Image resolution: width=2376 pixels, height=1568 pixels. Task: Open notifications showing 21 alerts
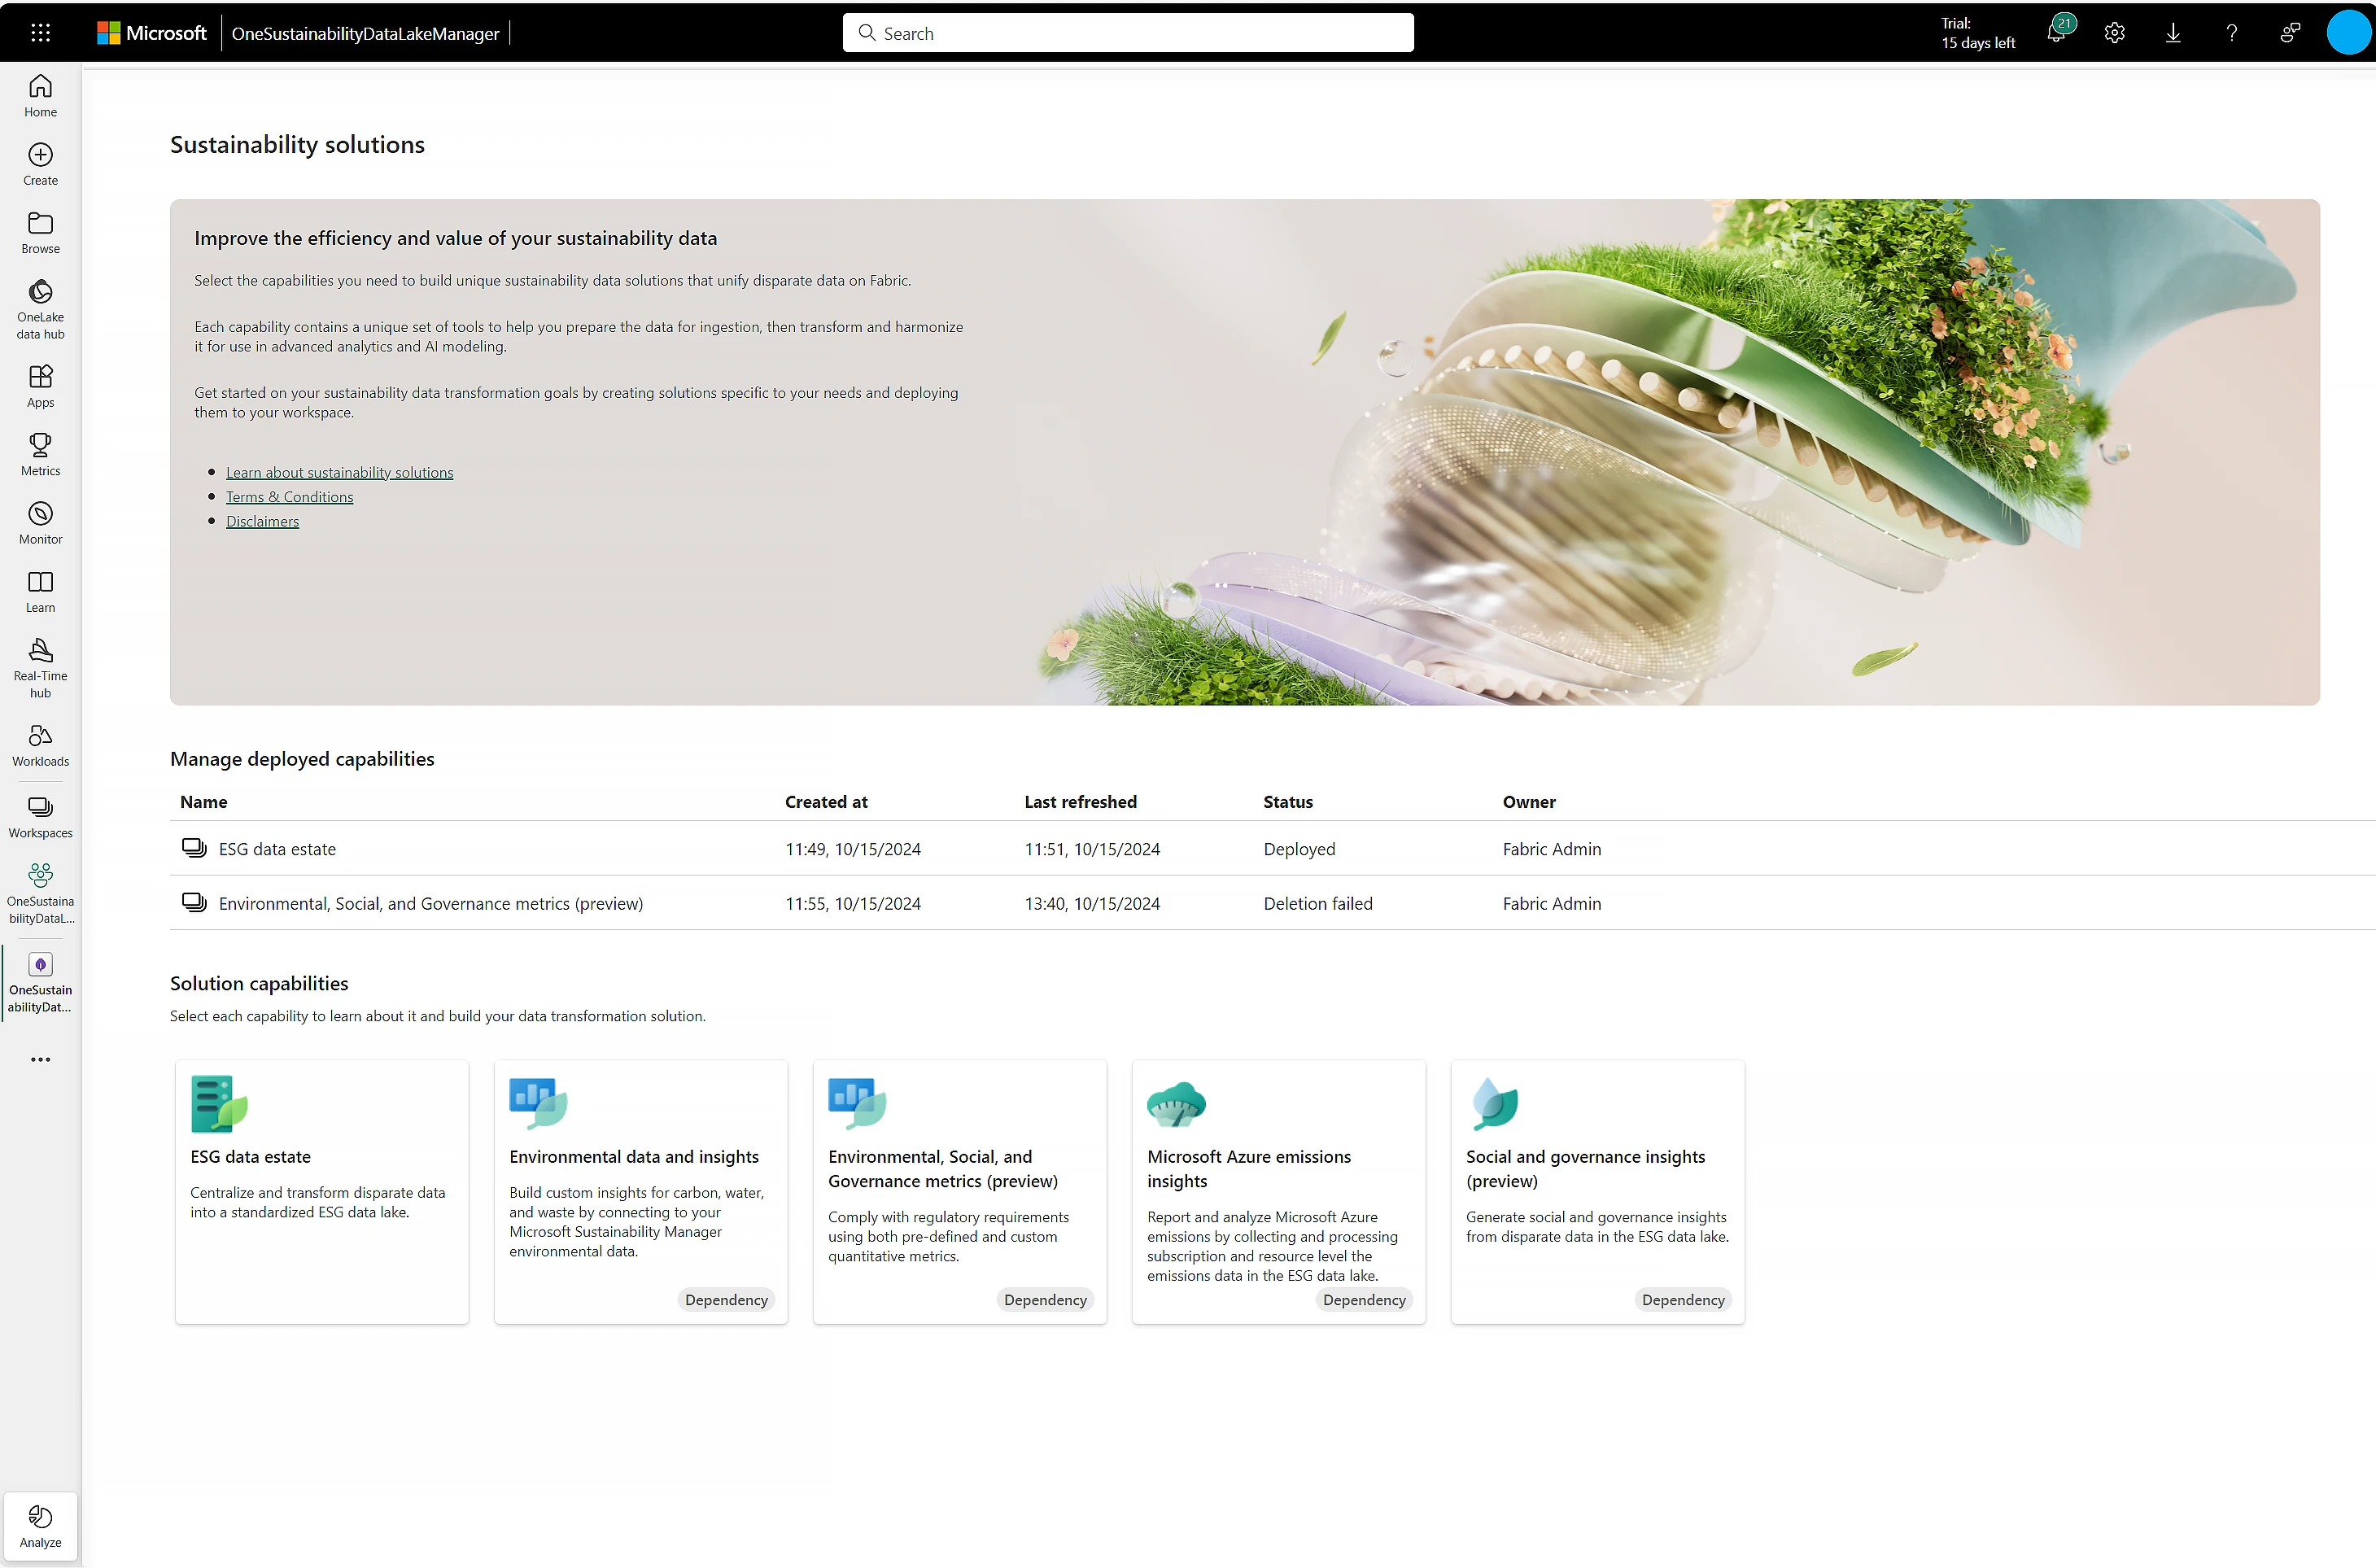2056,32
